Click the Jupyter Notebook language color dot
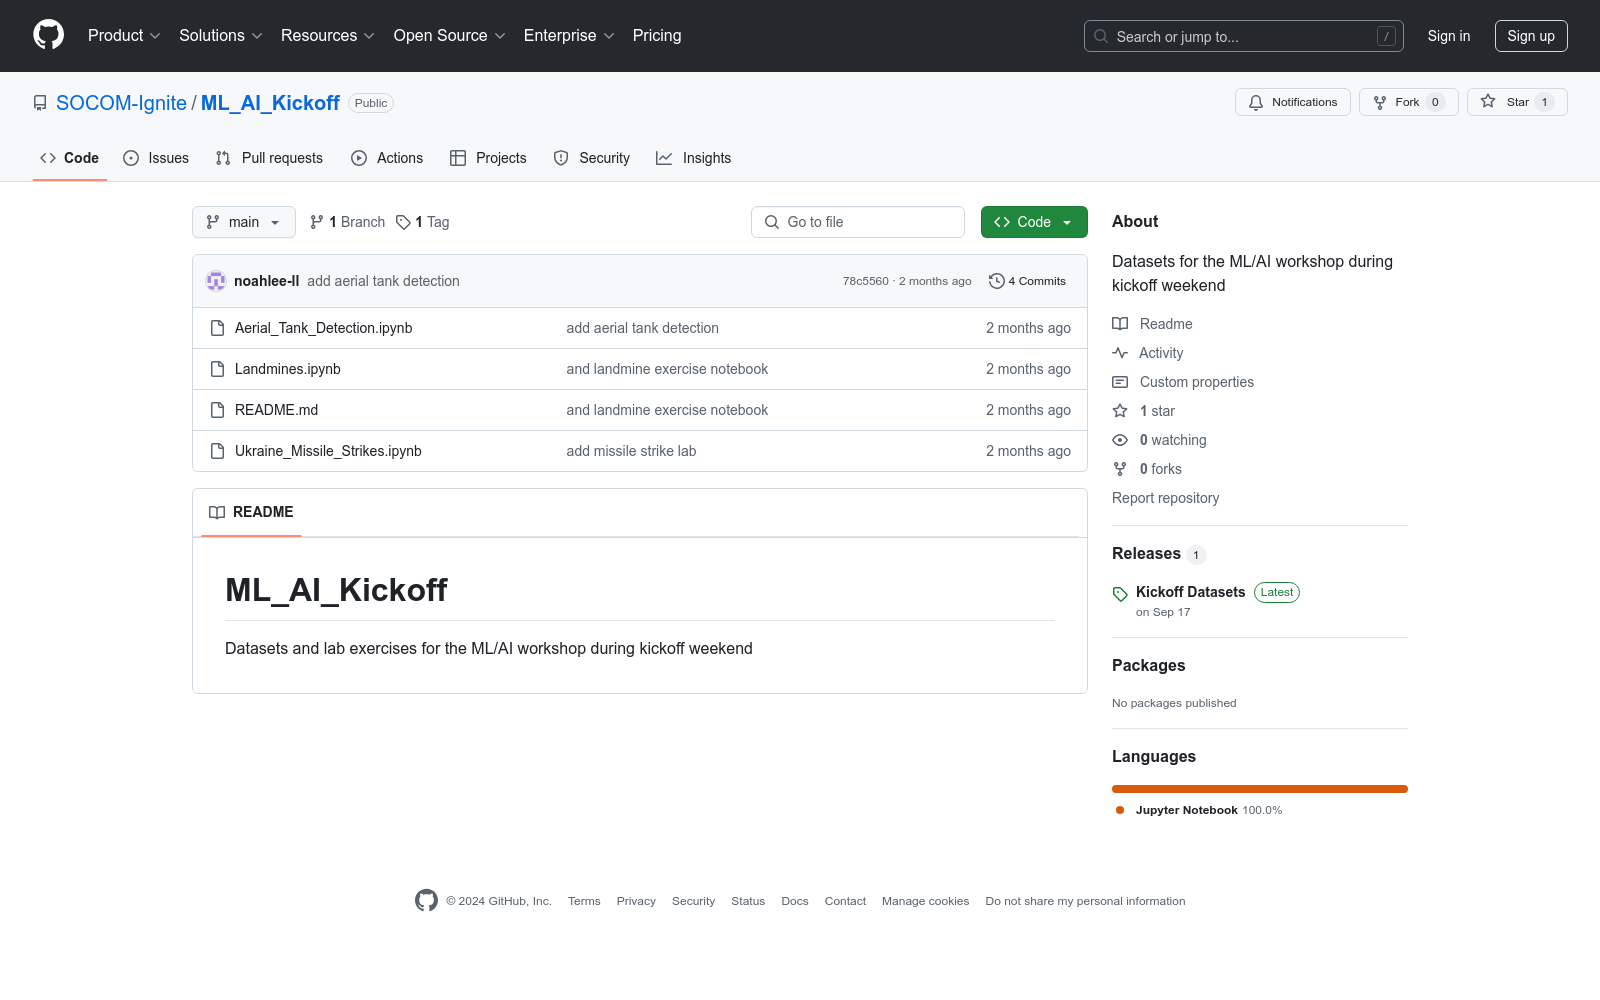Screen dimensions: 1600x1000 (x=1120, y=810)
